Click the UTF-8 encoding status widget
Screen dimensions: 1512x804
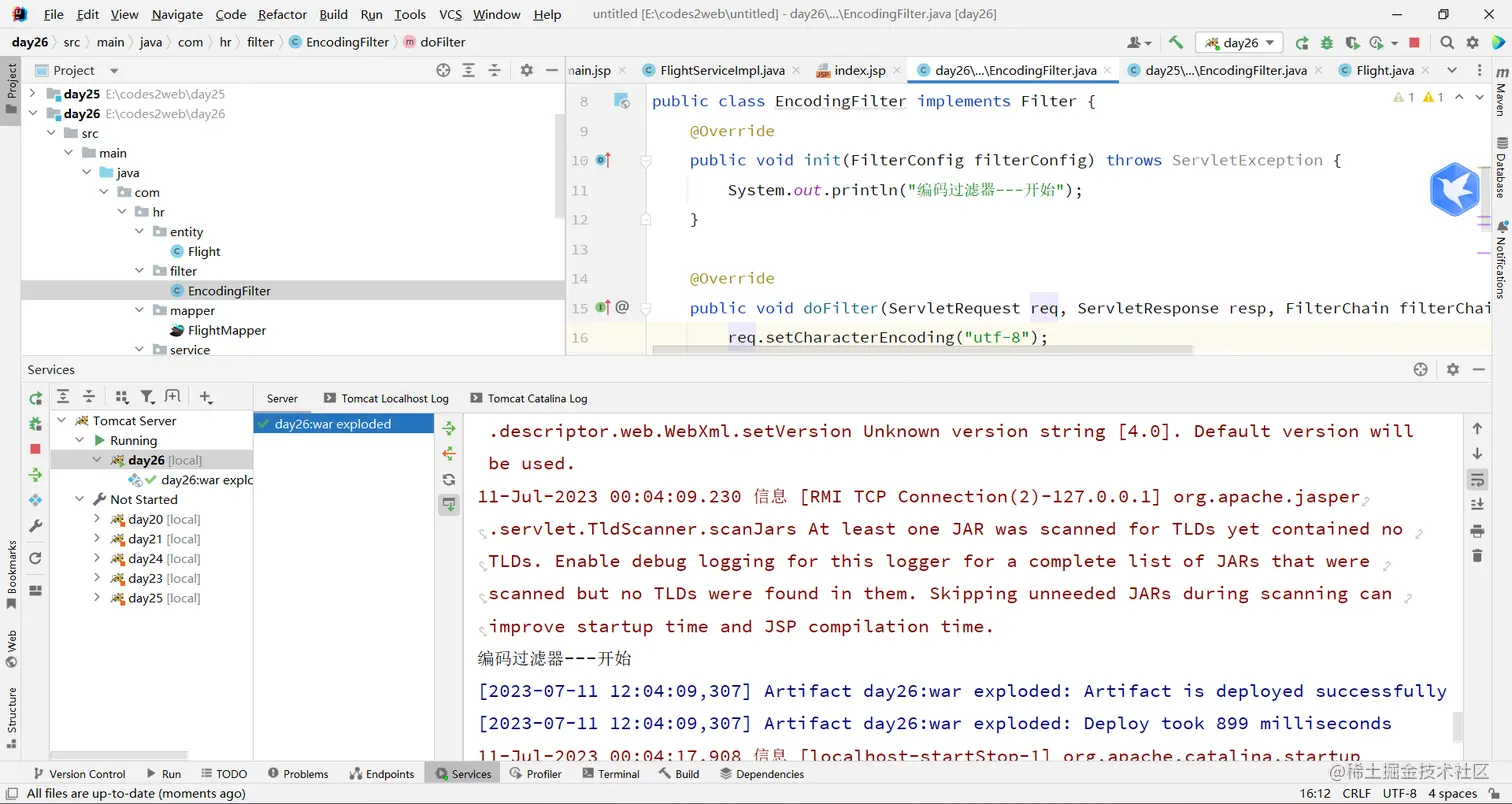pyautogui.click(x=1399, y=793)
